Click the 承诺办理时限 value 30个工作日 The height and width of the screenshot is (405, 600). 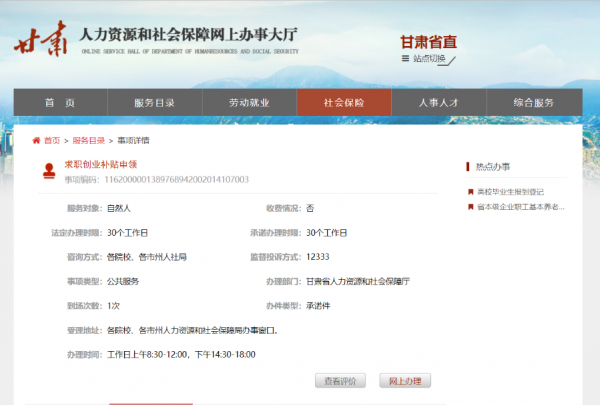326,233
